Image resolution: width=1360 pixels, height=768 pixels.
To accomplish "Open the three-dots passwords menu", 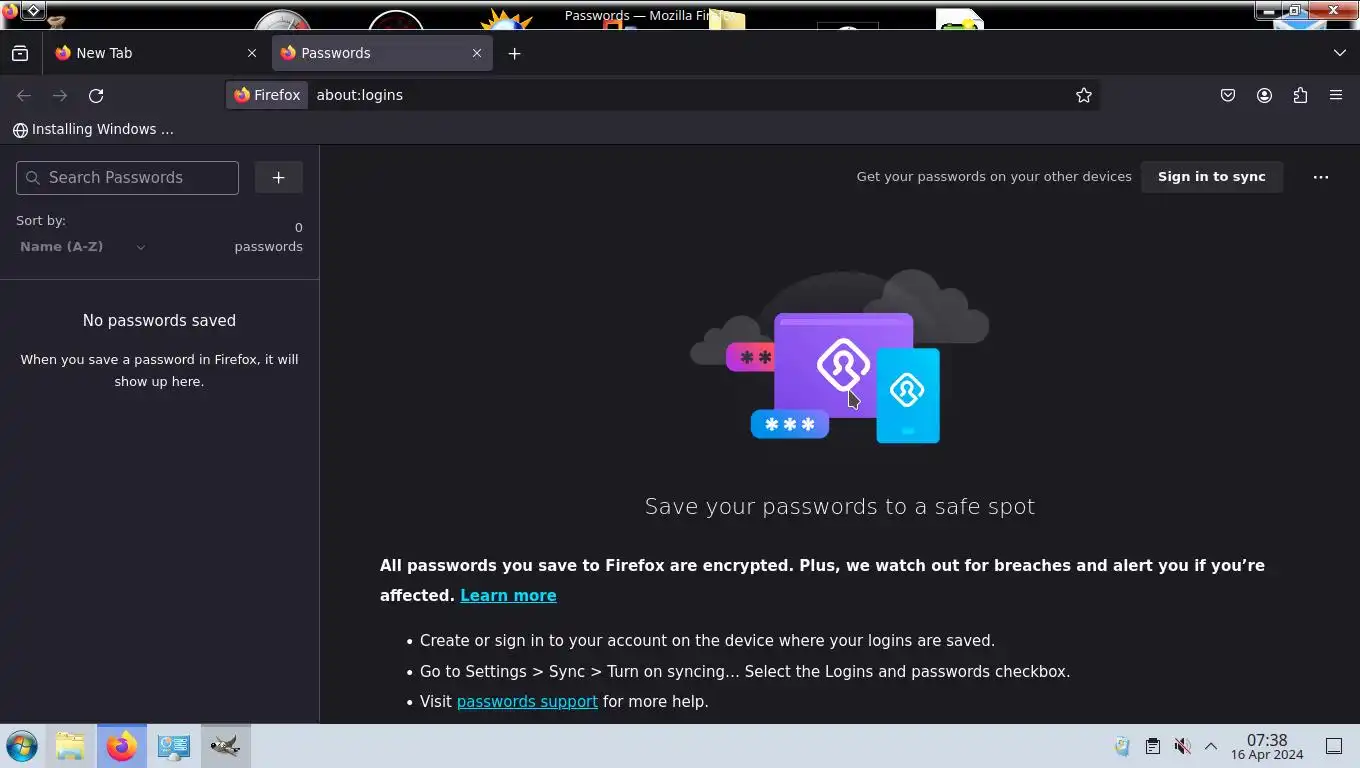I will point(1321,177).
